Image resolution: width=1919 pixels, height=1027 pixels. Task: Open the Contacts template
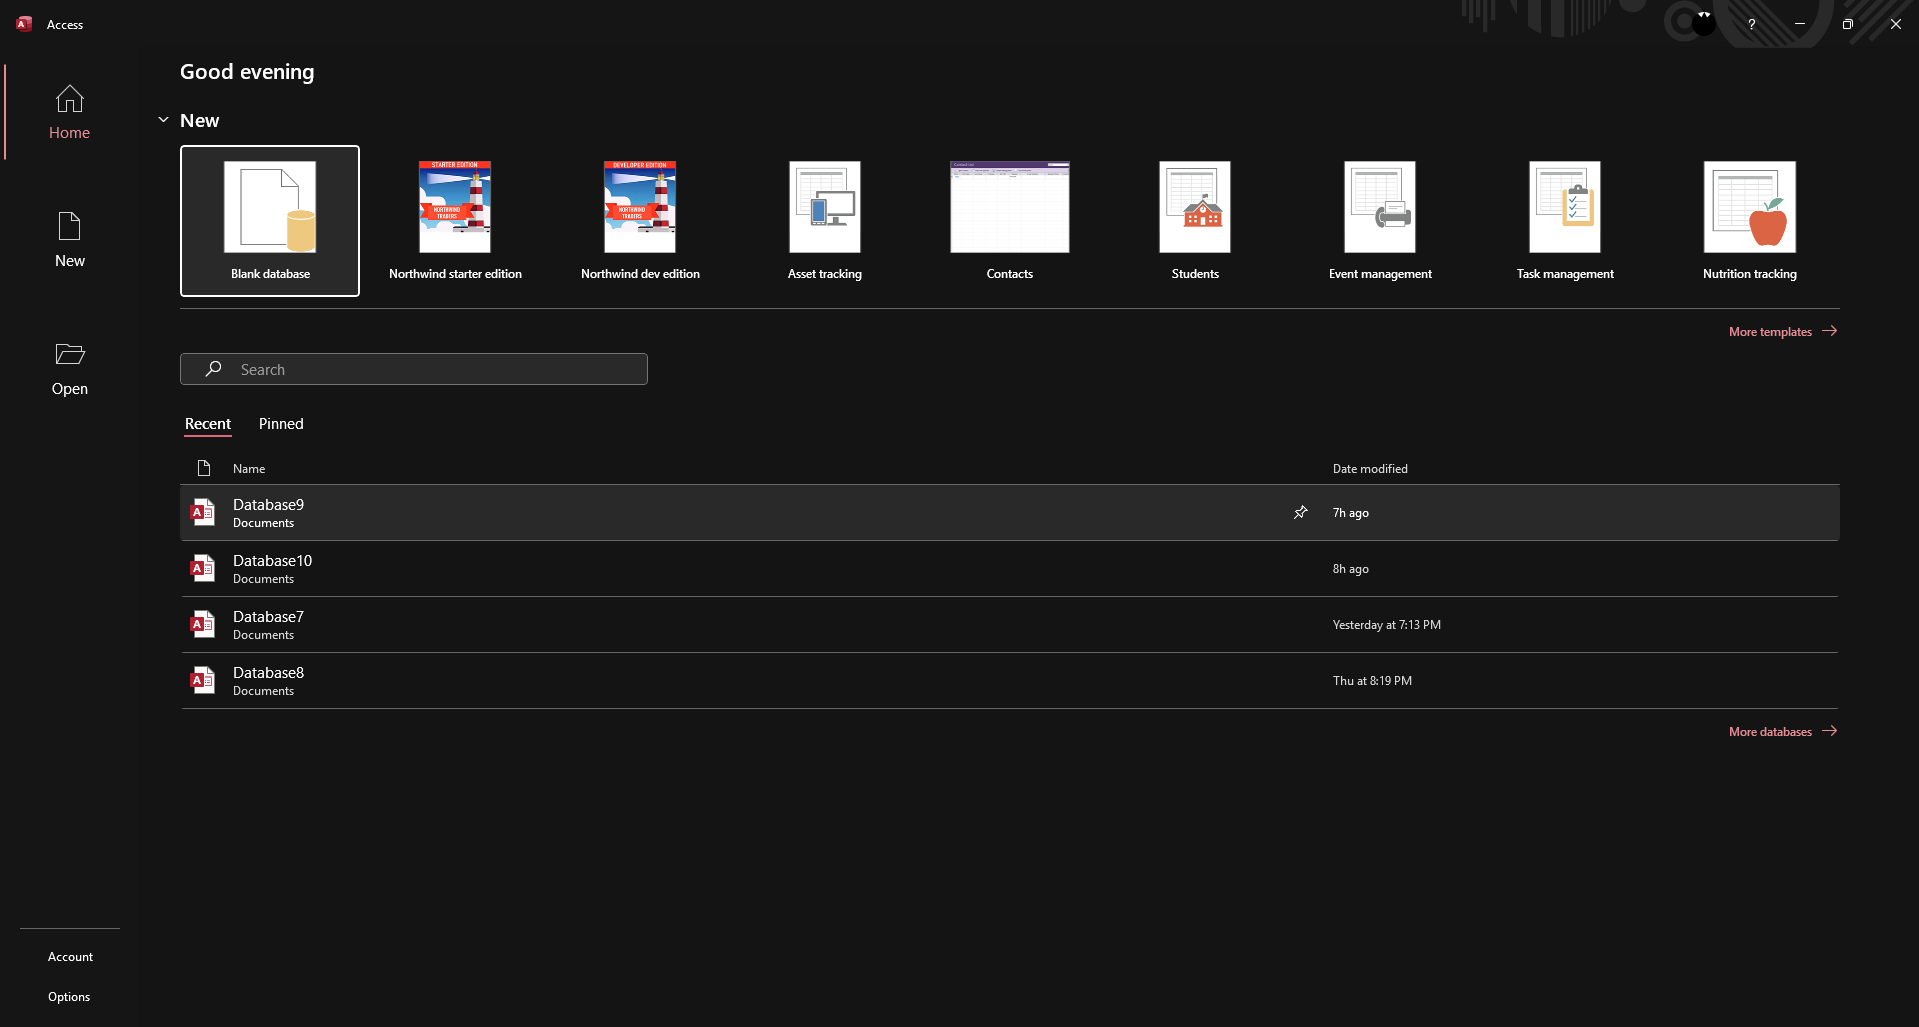1010,221
